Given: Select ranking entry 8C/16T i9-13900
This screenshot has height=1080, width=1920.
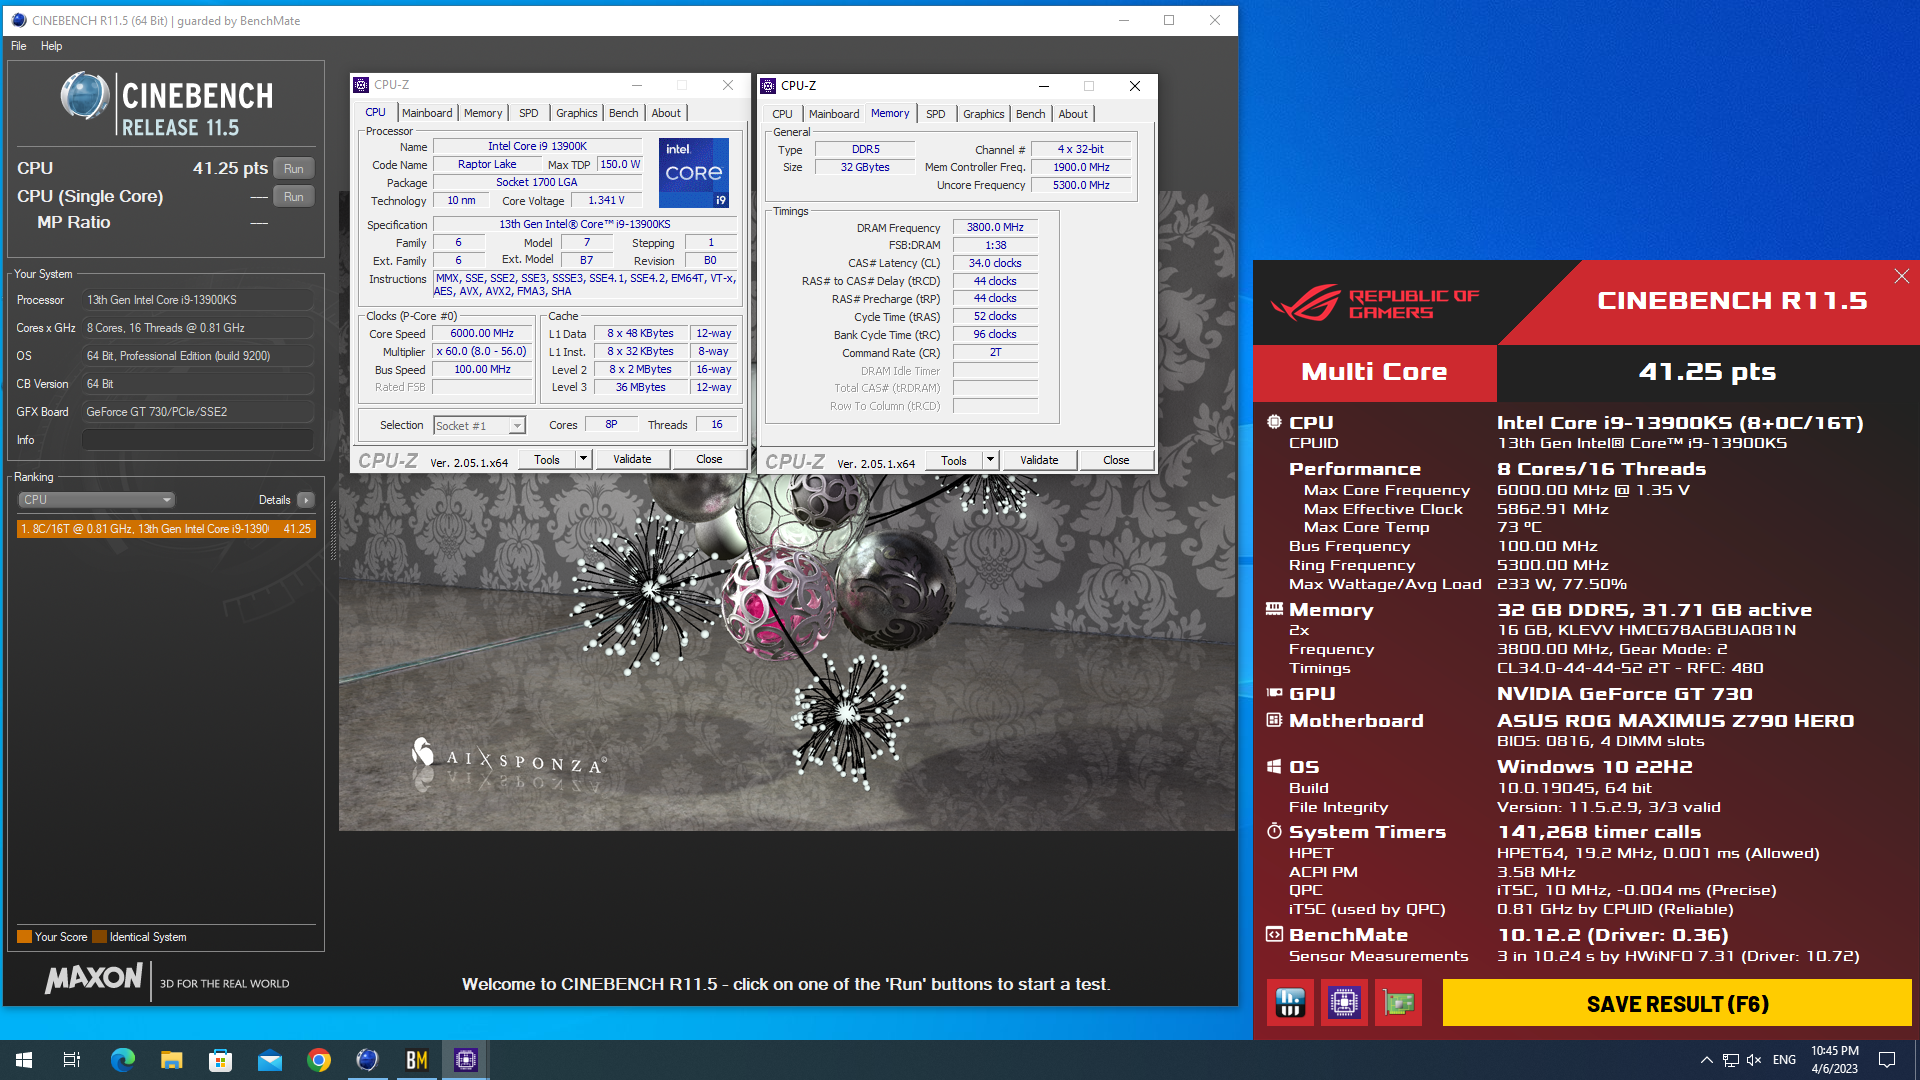Looking at the screenshot, I should 166,528.
